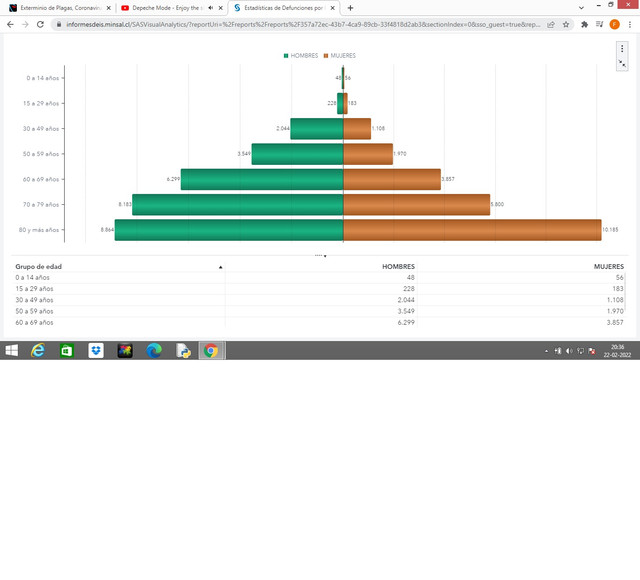Open Chrome's three-dot menu

pyautogui.click(x=630, y=24)
